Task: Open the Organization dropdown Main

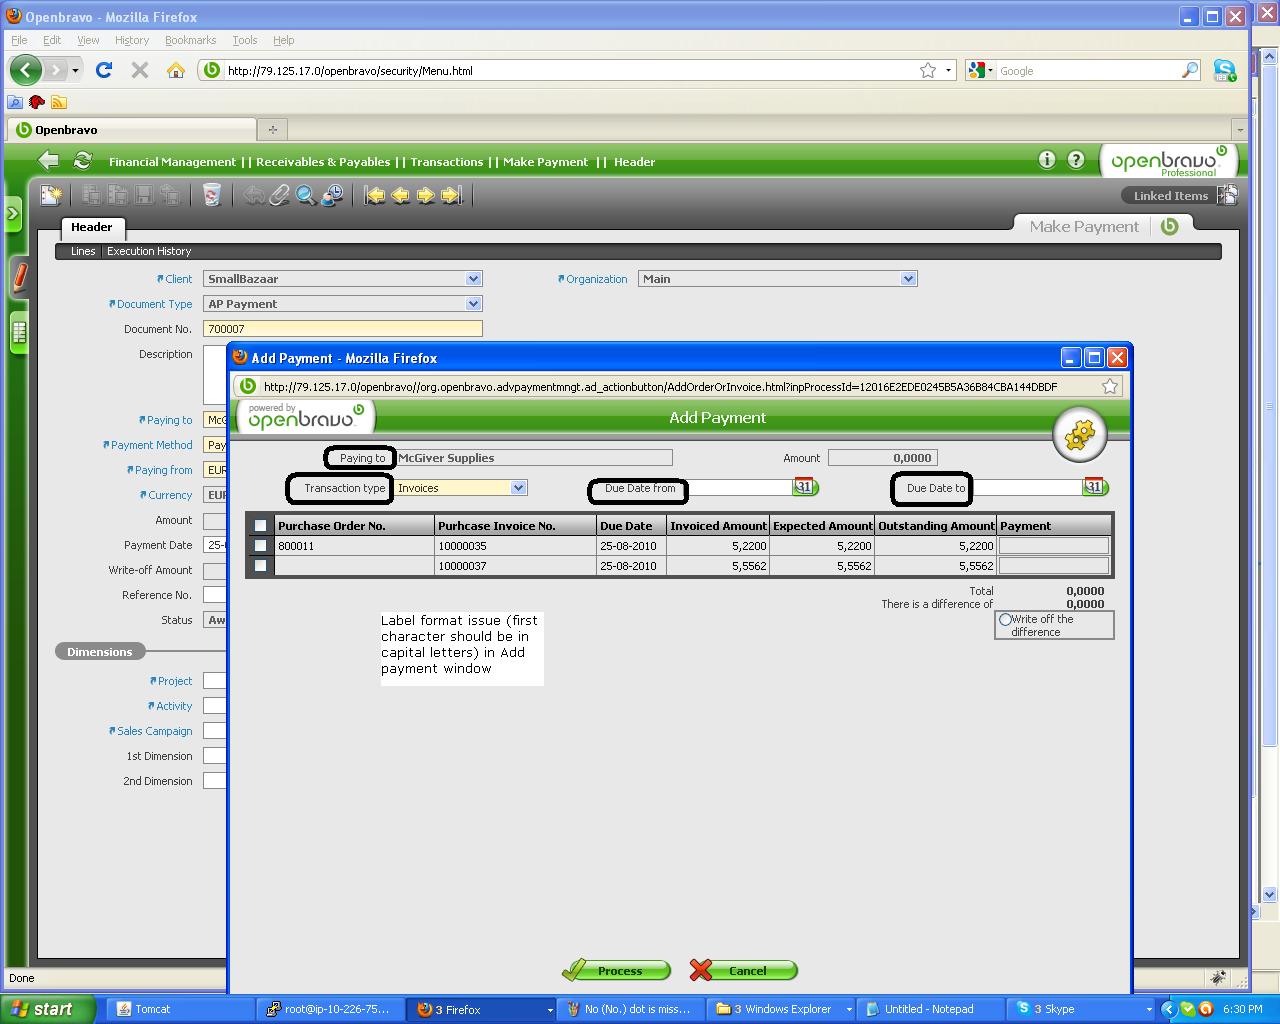Action: (908, 279)
